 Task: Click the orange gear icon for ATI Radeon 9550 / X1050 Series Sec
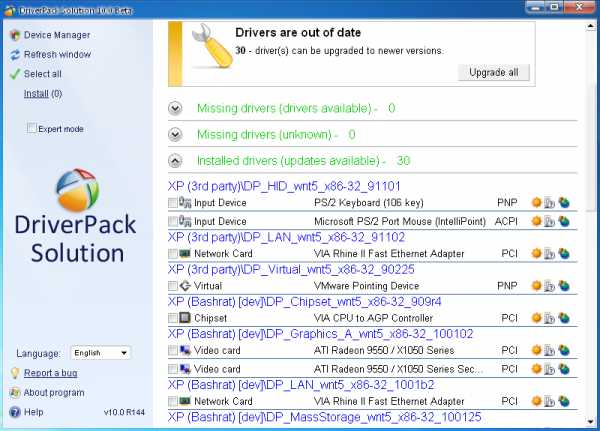click(536, 369)
